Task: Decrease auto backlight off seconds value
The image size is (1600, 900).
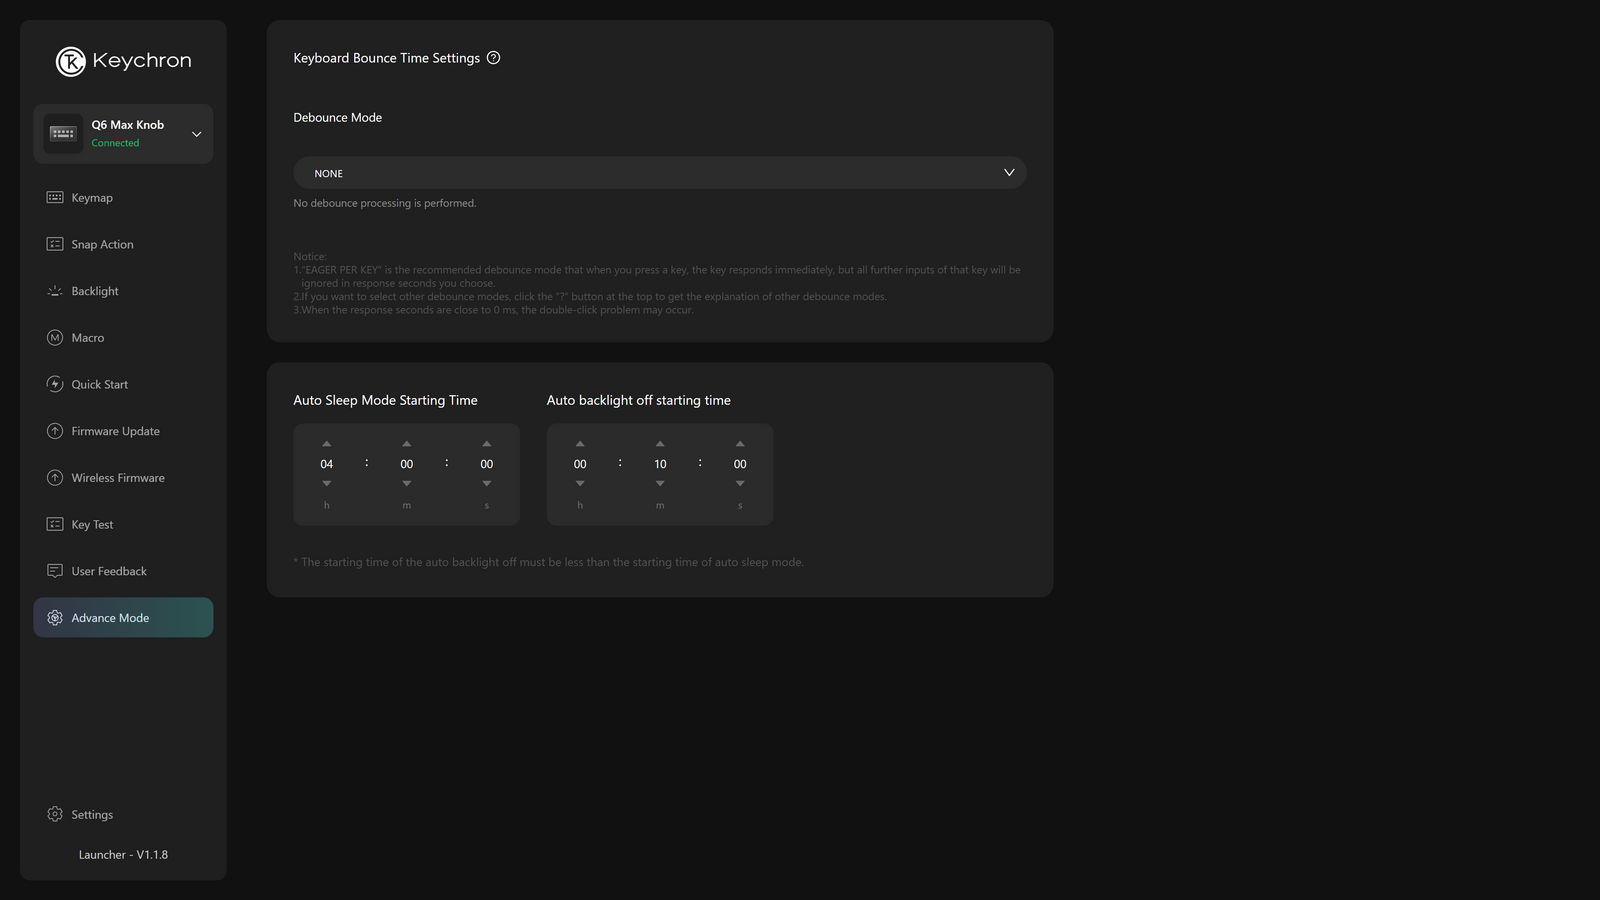Action: click(740, 484)
